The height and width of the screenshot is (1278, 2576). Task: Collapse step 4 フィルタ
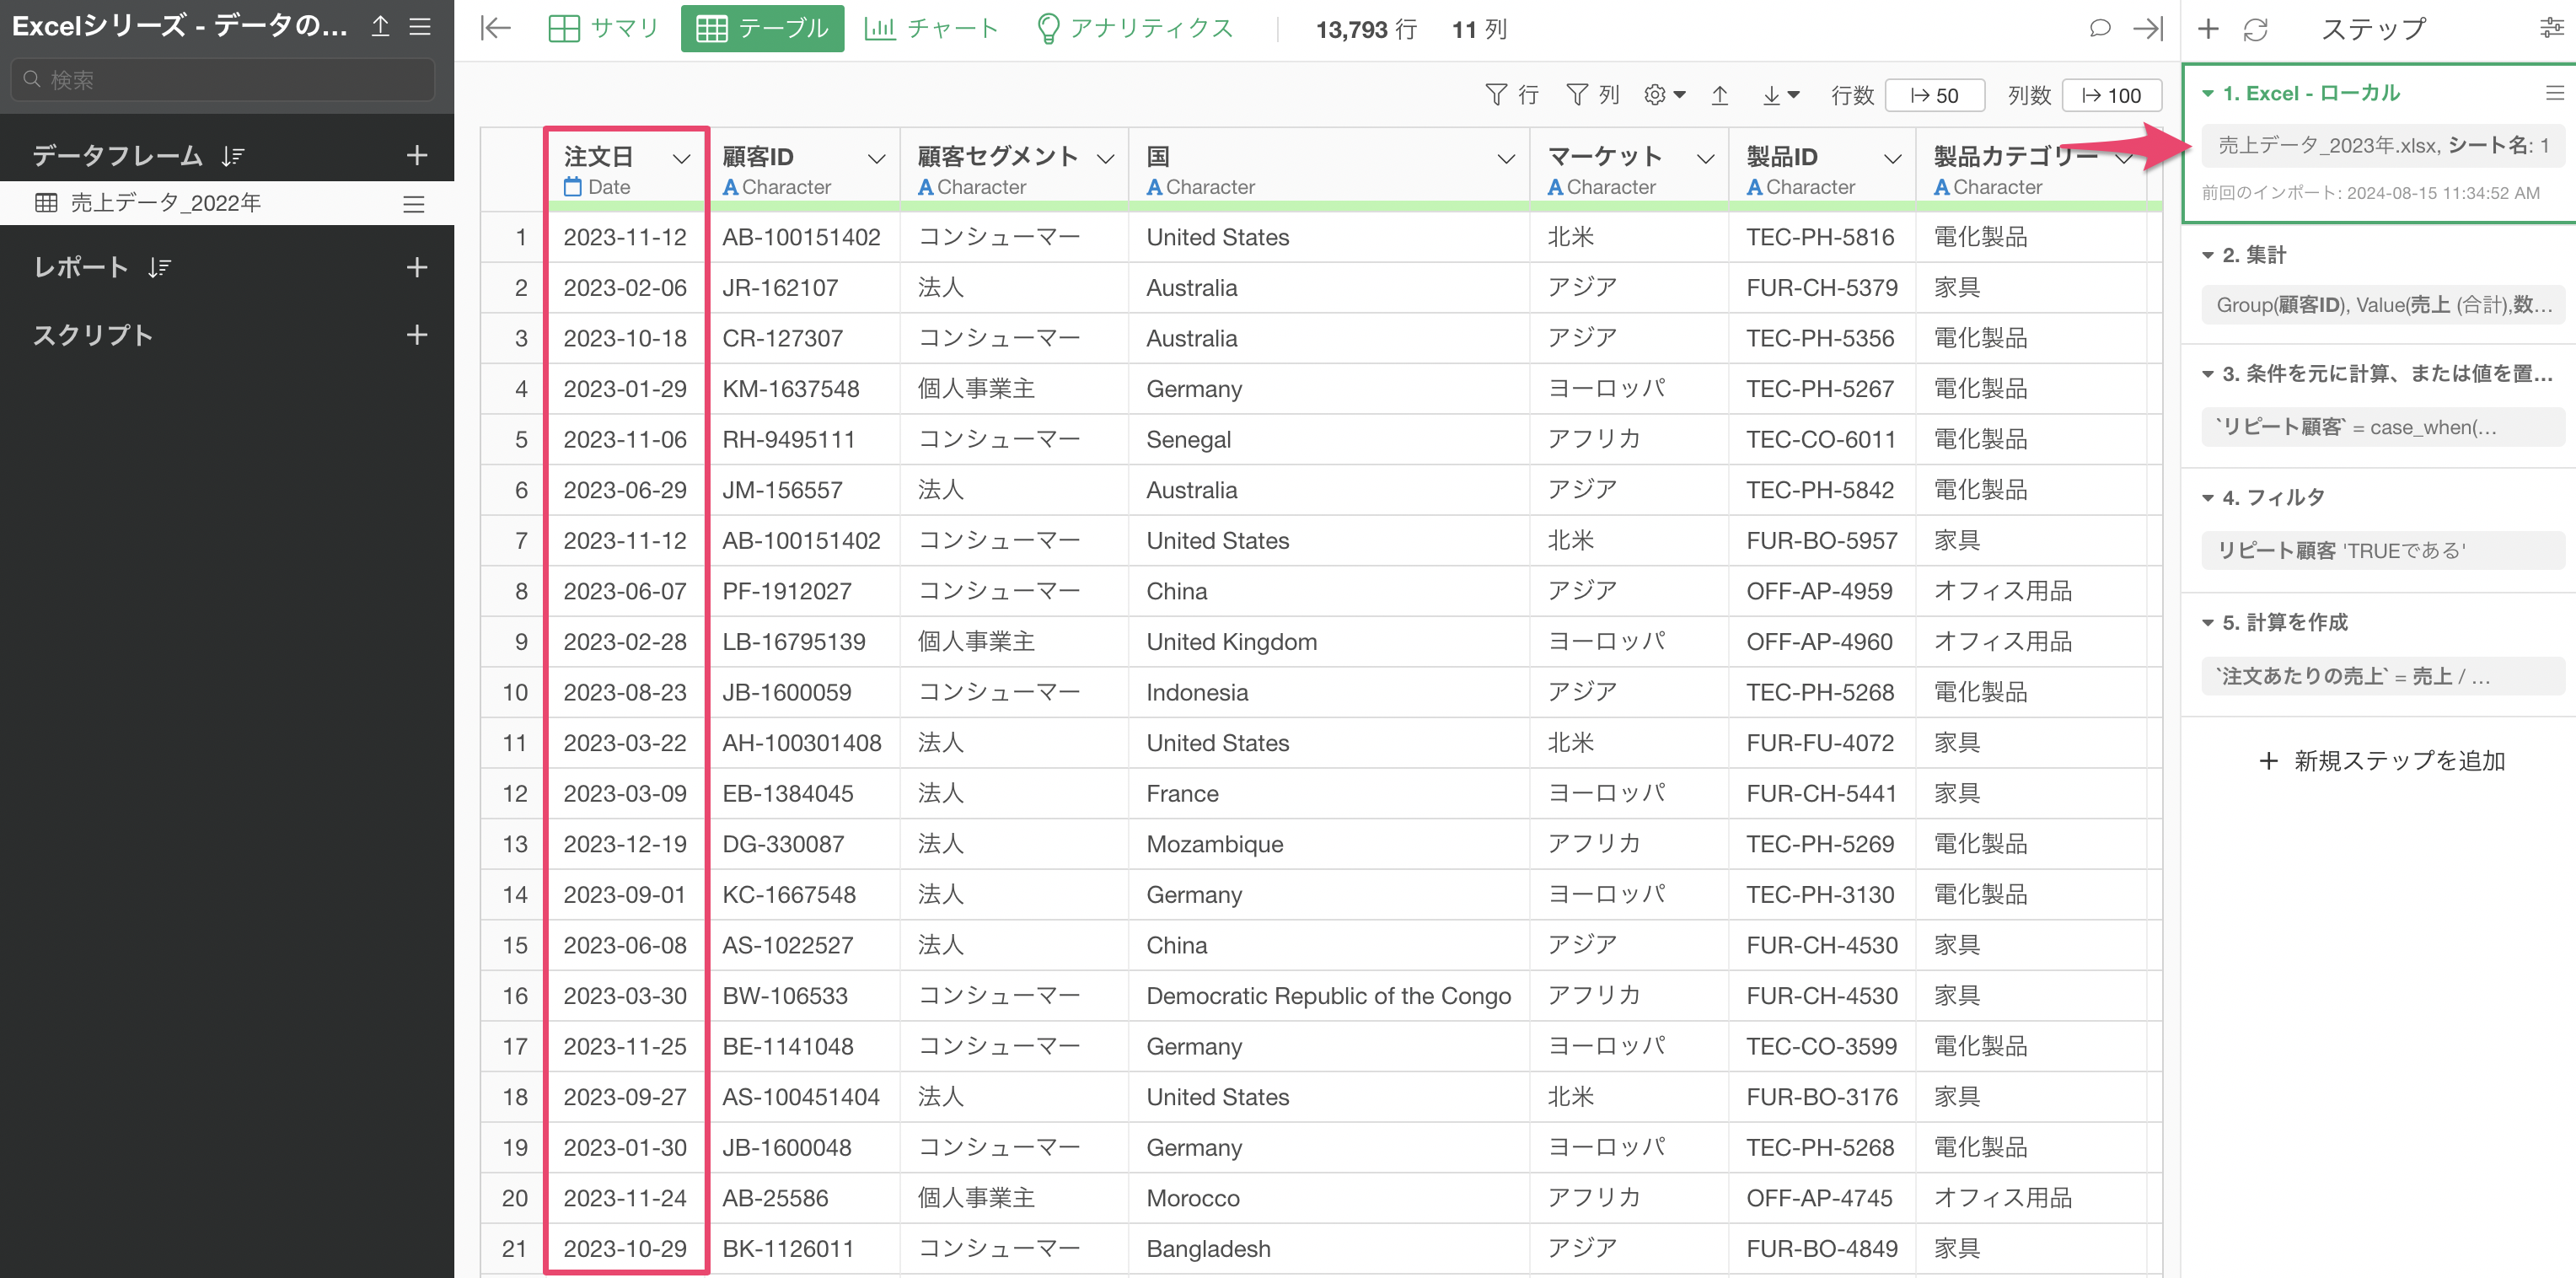[2207, 498]
